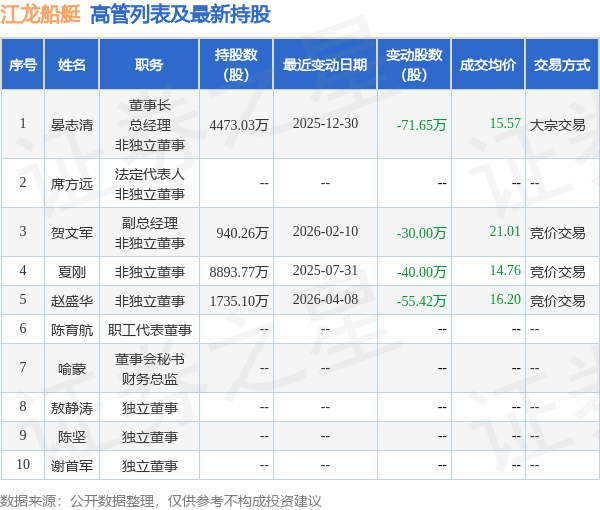Click the 江龙船艇 title text
Screen dimensions: 600x510
point(40,15)
